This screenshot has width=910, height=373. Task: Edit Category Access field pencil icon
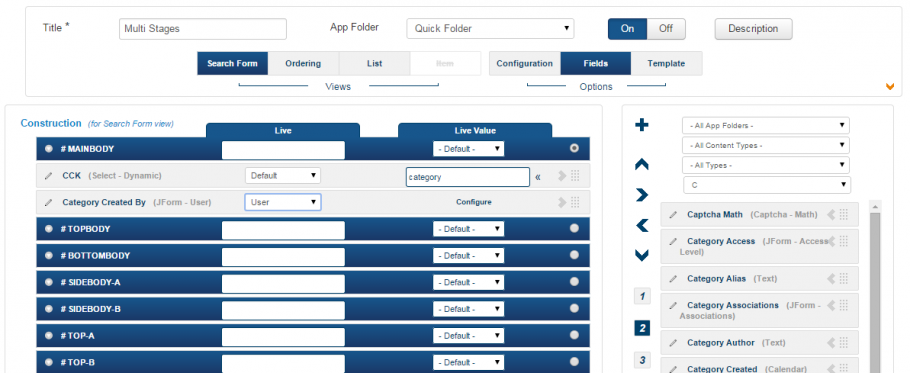(x=673, y=241)
